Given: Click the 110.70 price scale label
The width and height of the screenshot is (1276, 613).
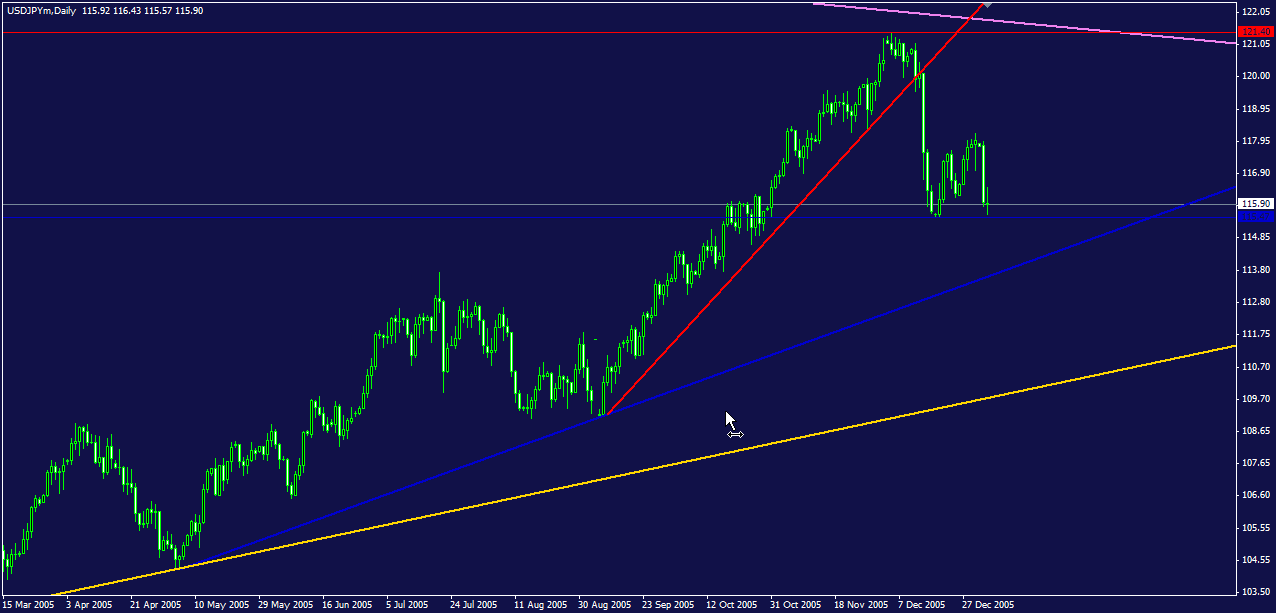Looking at the screenshot, I should pyautogui.click(x=1256, y=367).
